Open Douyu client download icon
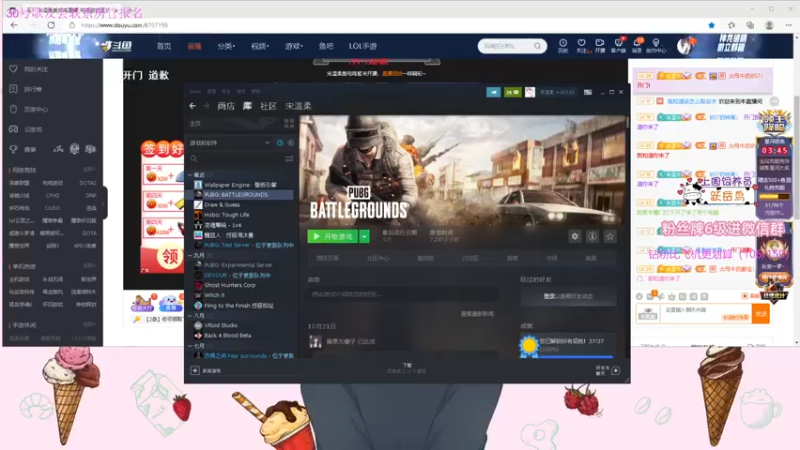This screenshot has height=450, width=800. pos(618,45)
